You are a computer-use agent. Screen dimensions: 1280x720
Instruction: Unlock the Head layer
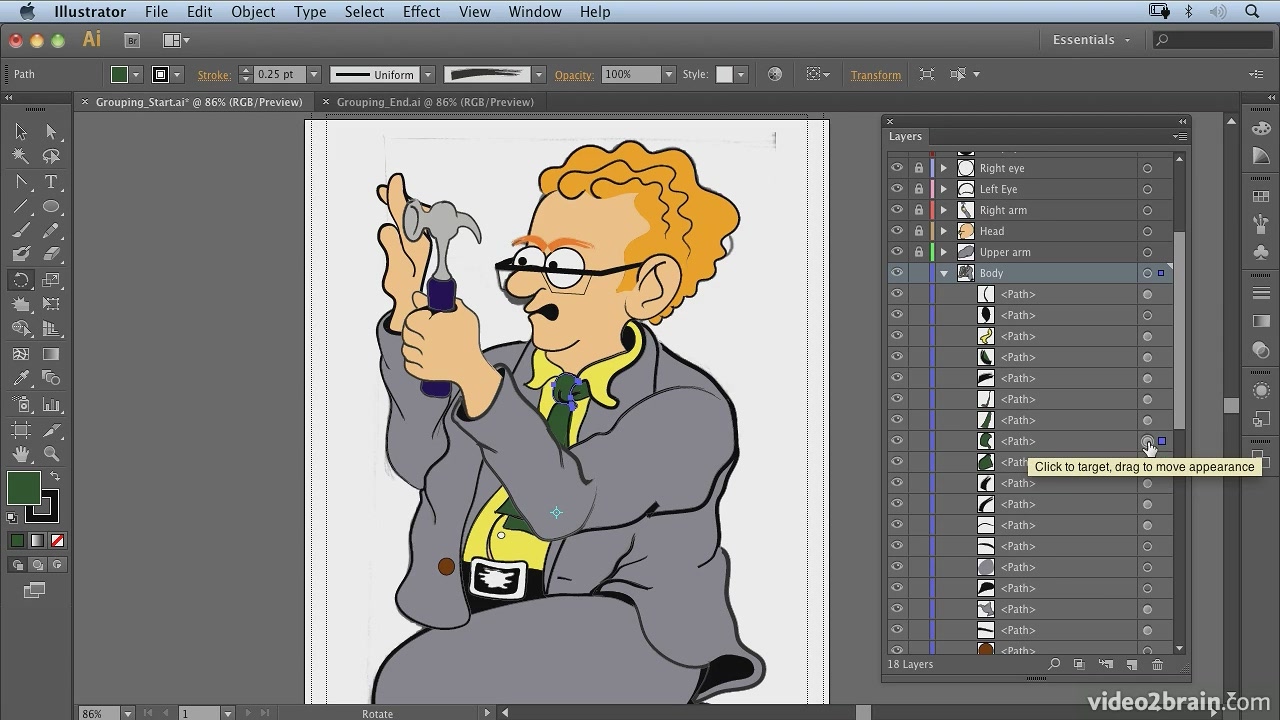(x=918, y=231)
